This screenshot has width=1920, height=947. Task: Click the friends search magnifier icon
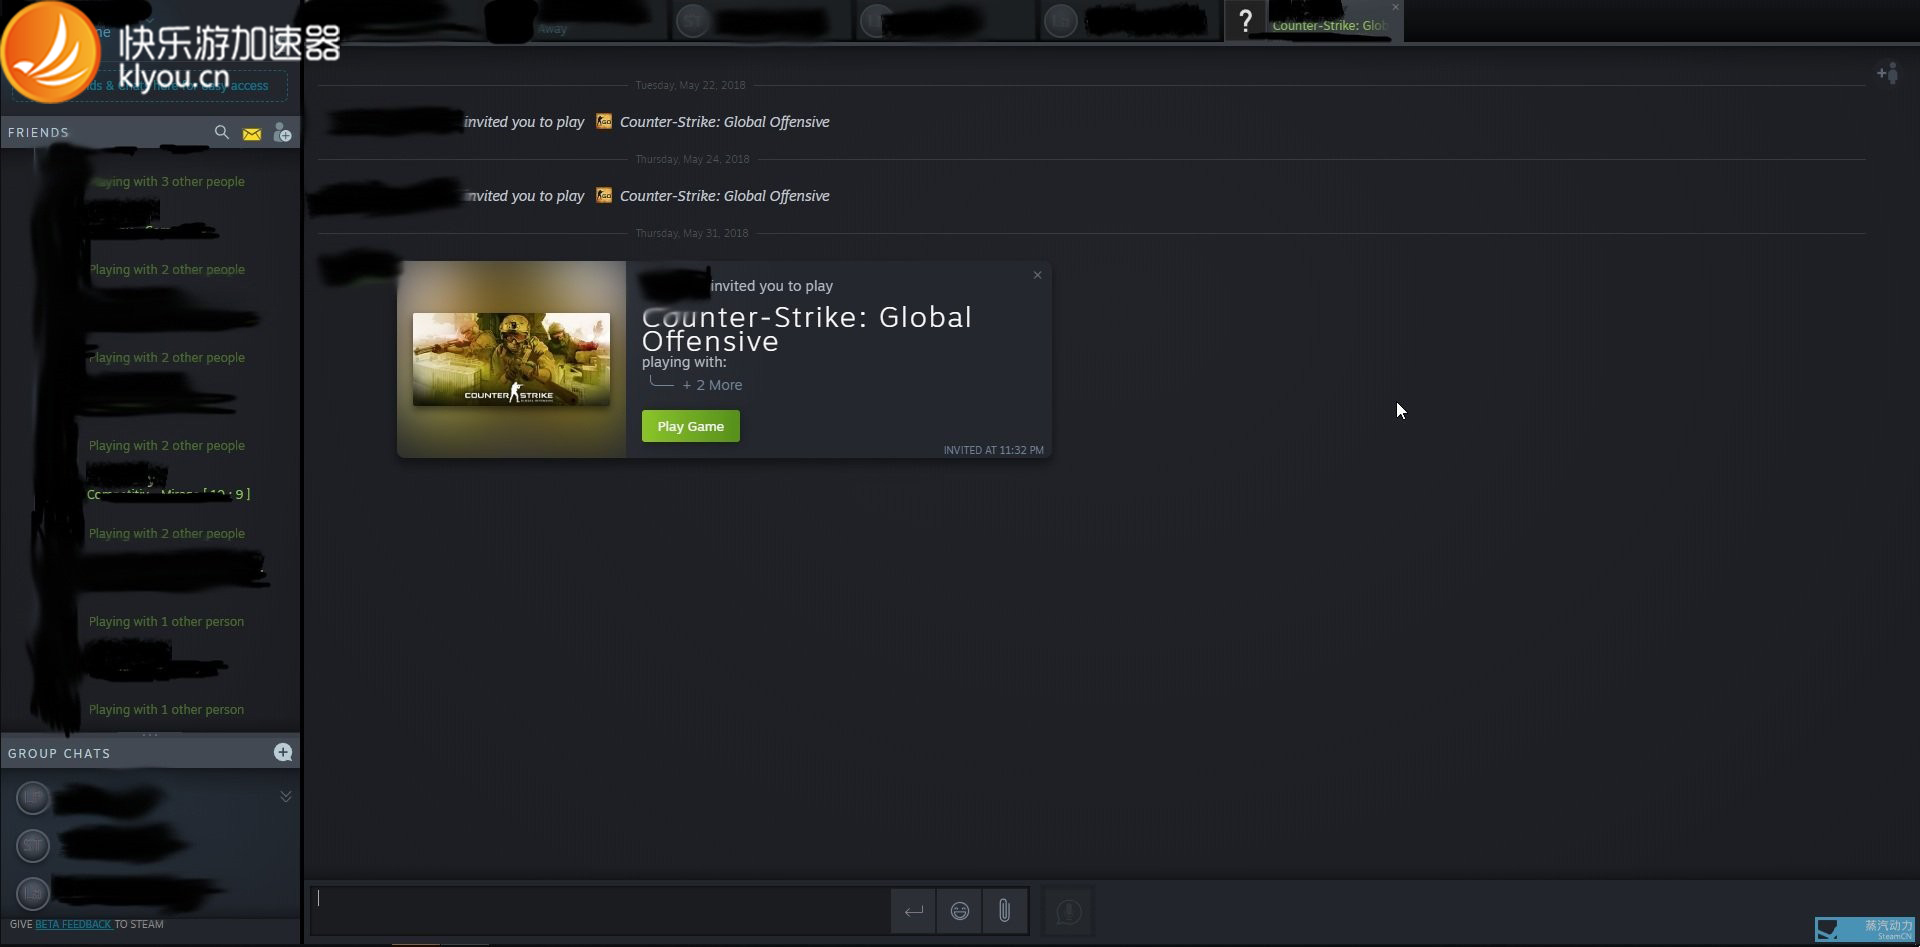(221, 132)
